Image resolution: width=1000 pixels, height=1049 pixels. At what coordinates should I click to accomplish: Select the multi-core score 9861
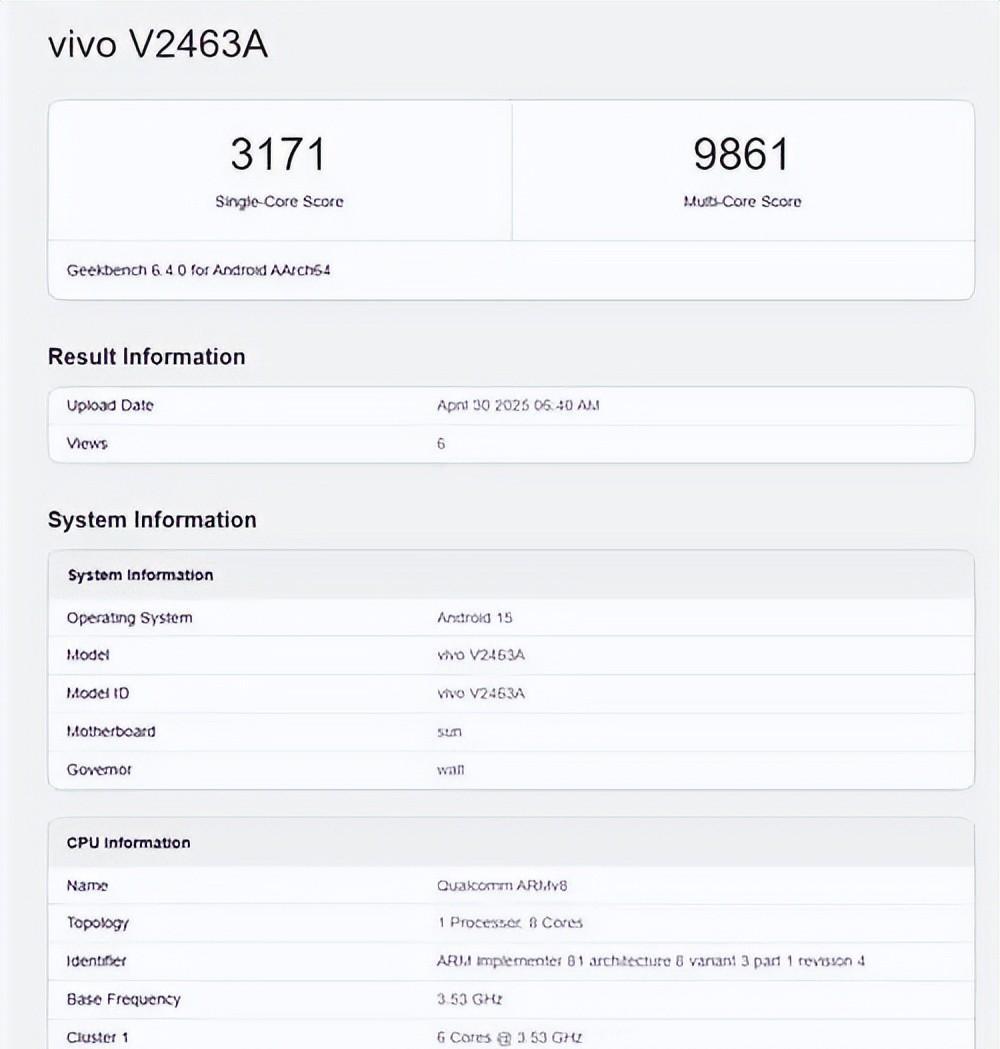[x=741, y=154]
